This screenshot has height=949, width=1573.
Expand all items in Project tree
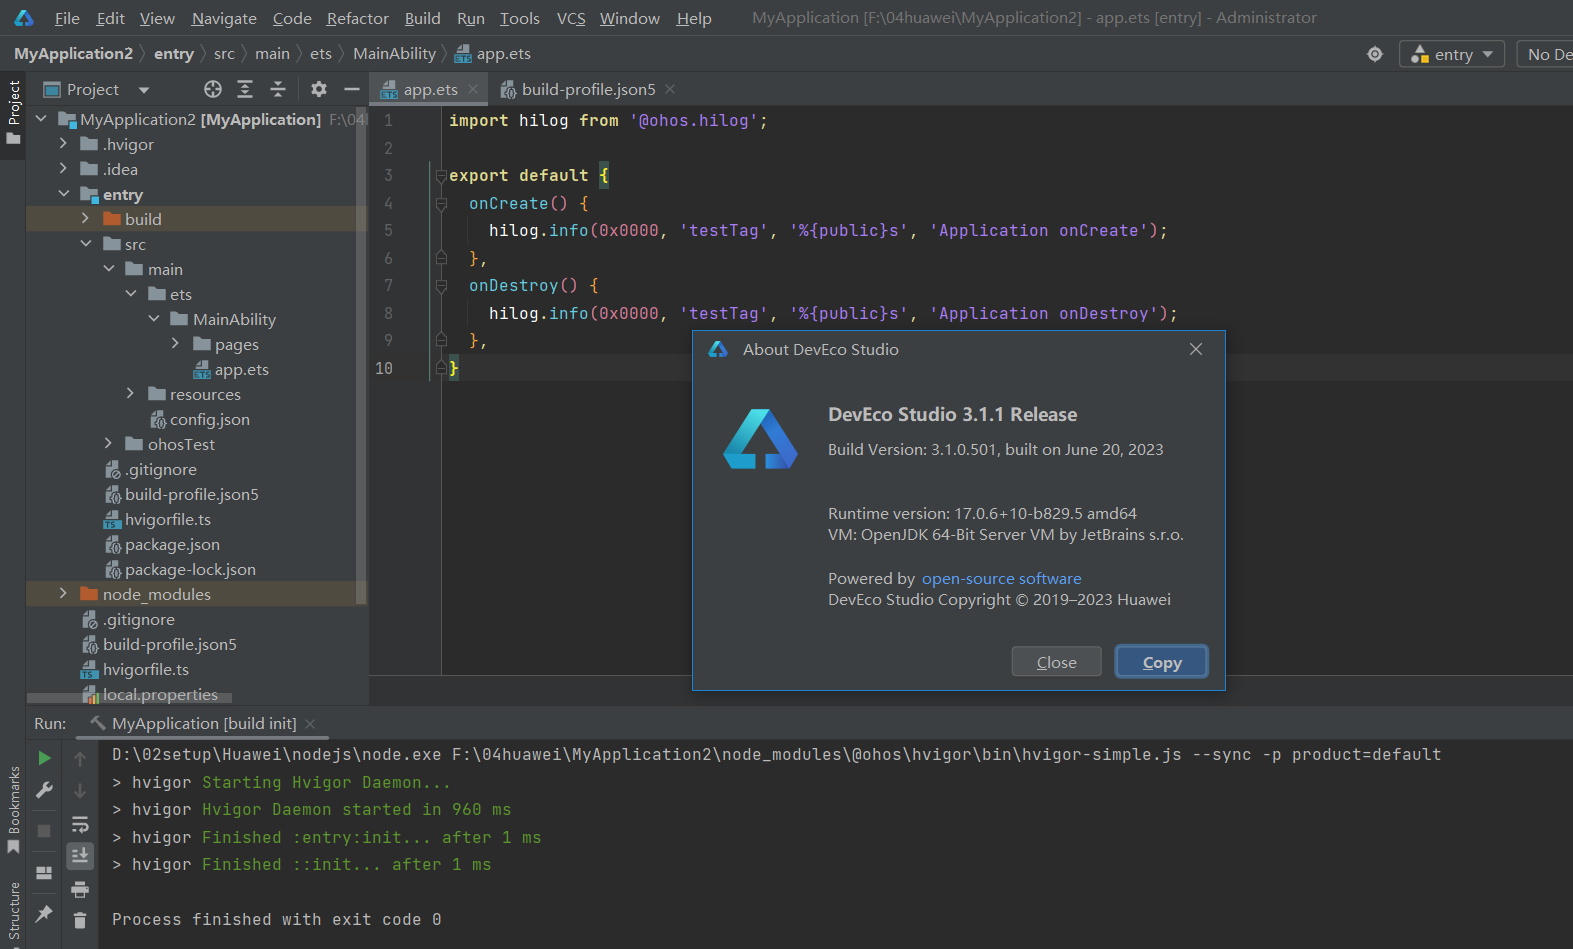[x=245, y=89]
